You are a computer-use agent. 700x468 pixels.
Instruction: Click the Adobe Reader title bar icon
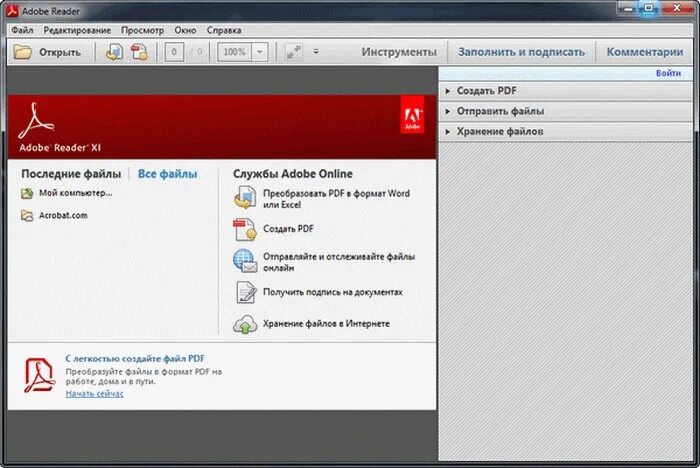click(x=12, y=11)
